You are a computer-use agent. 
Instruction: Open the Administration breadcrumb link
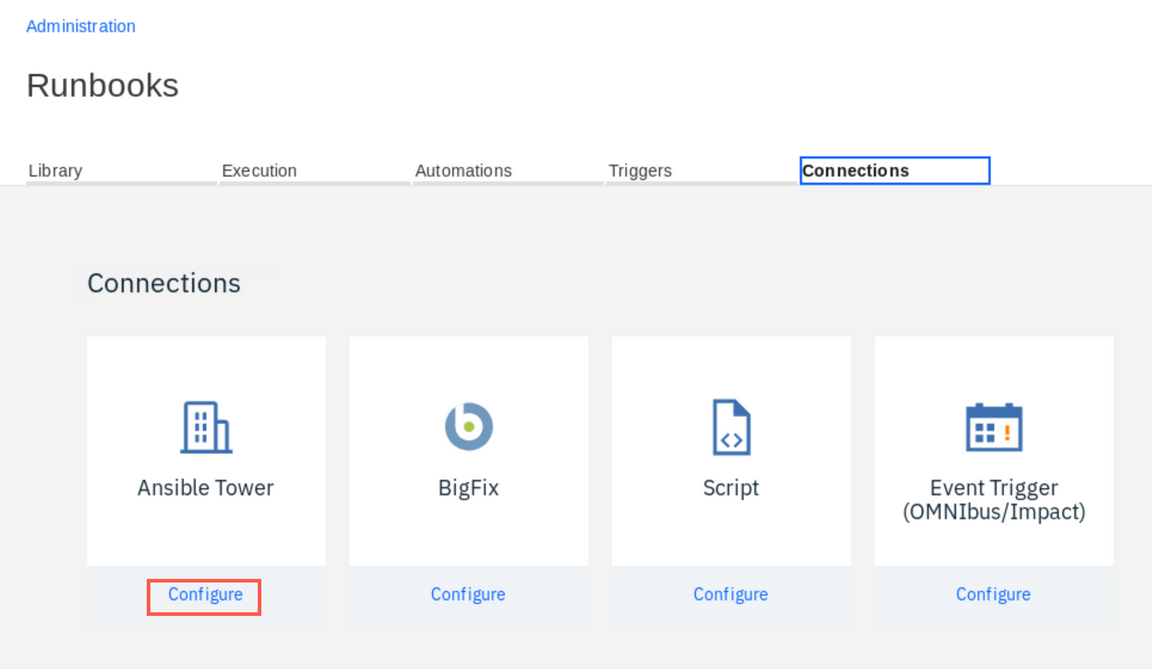pos(81,26)
